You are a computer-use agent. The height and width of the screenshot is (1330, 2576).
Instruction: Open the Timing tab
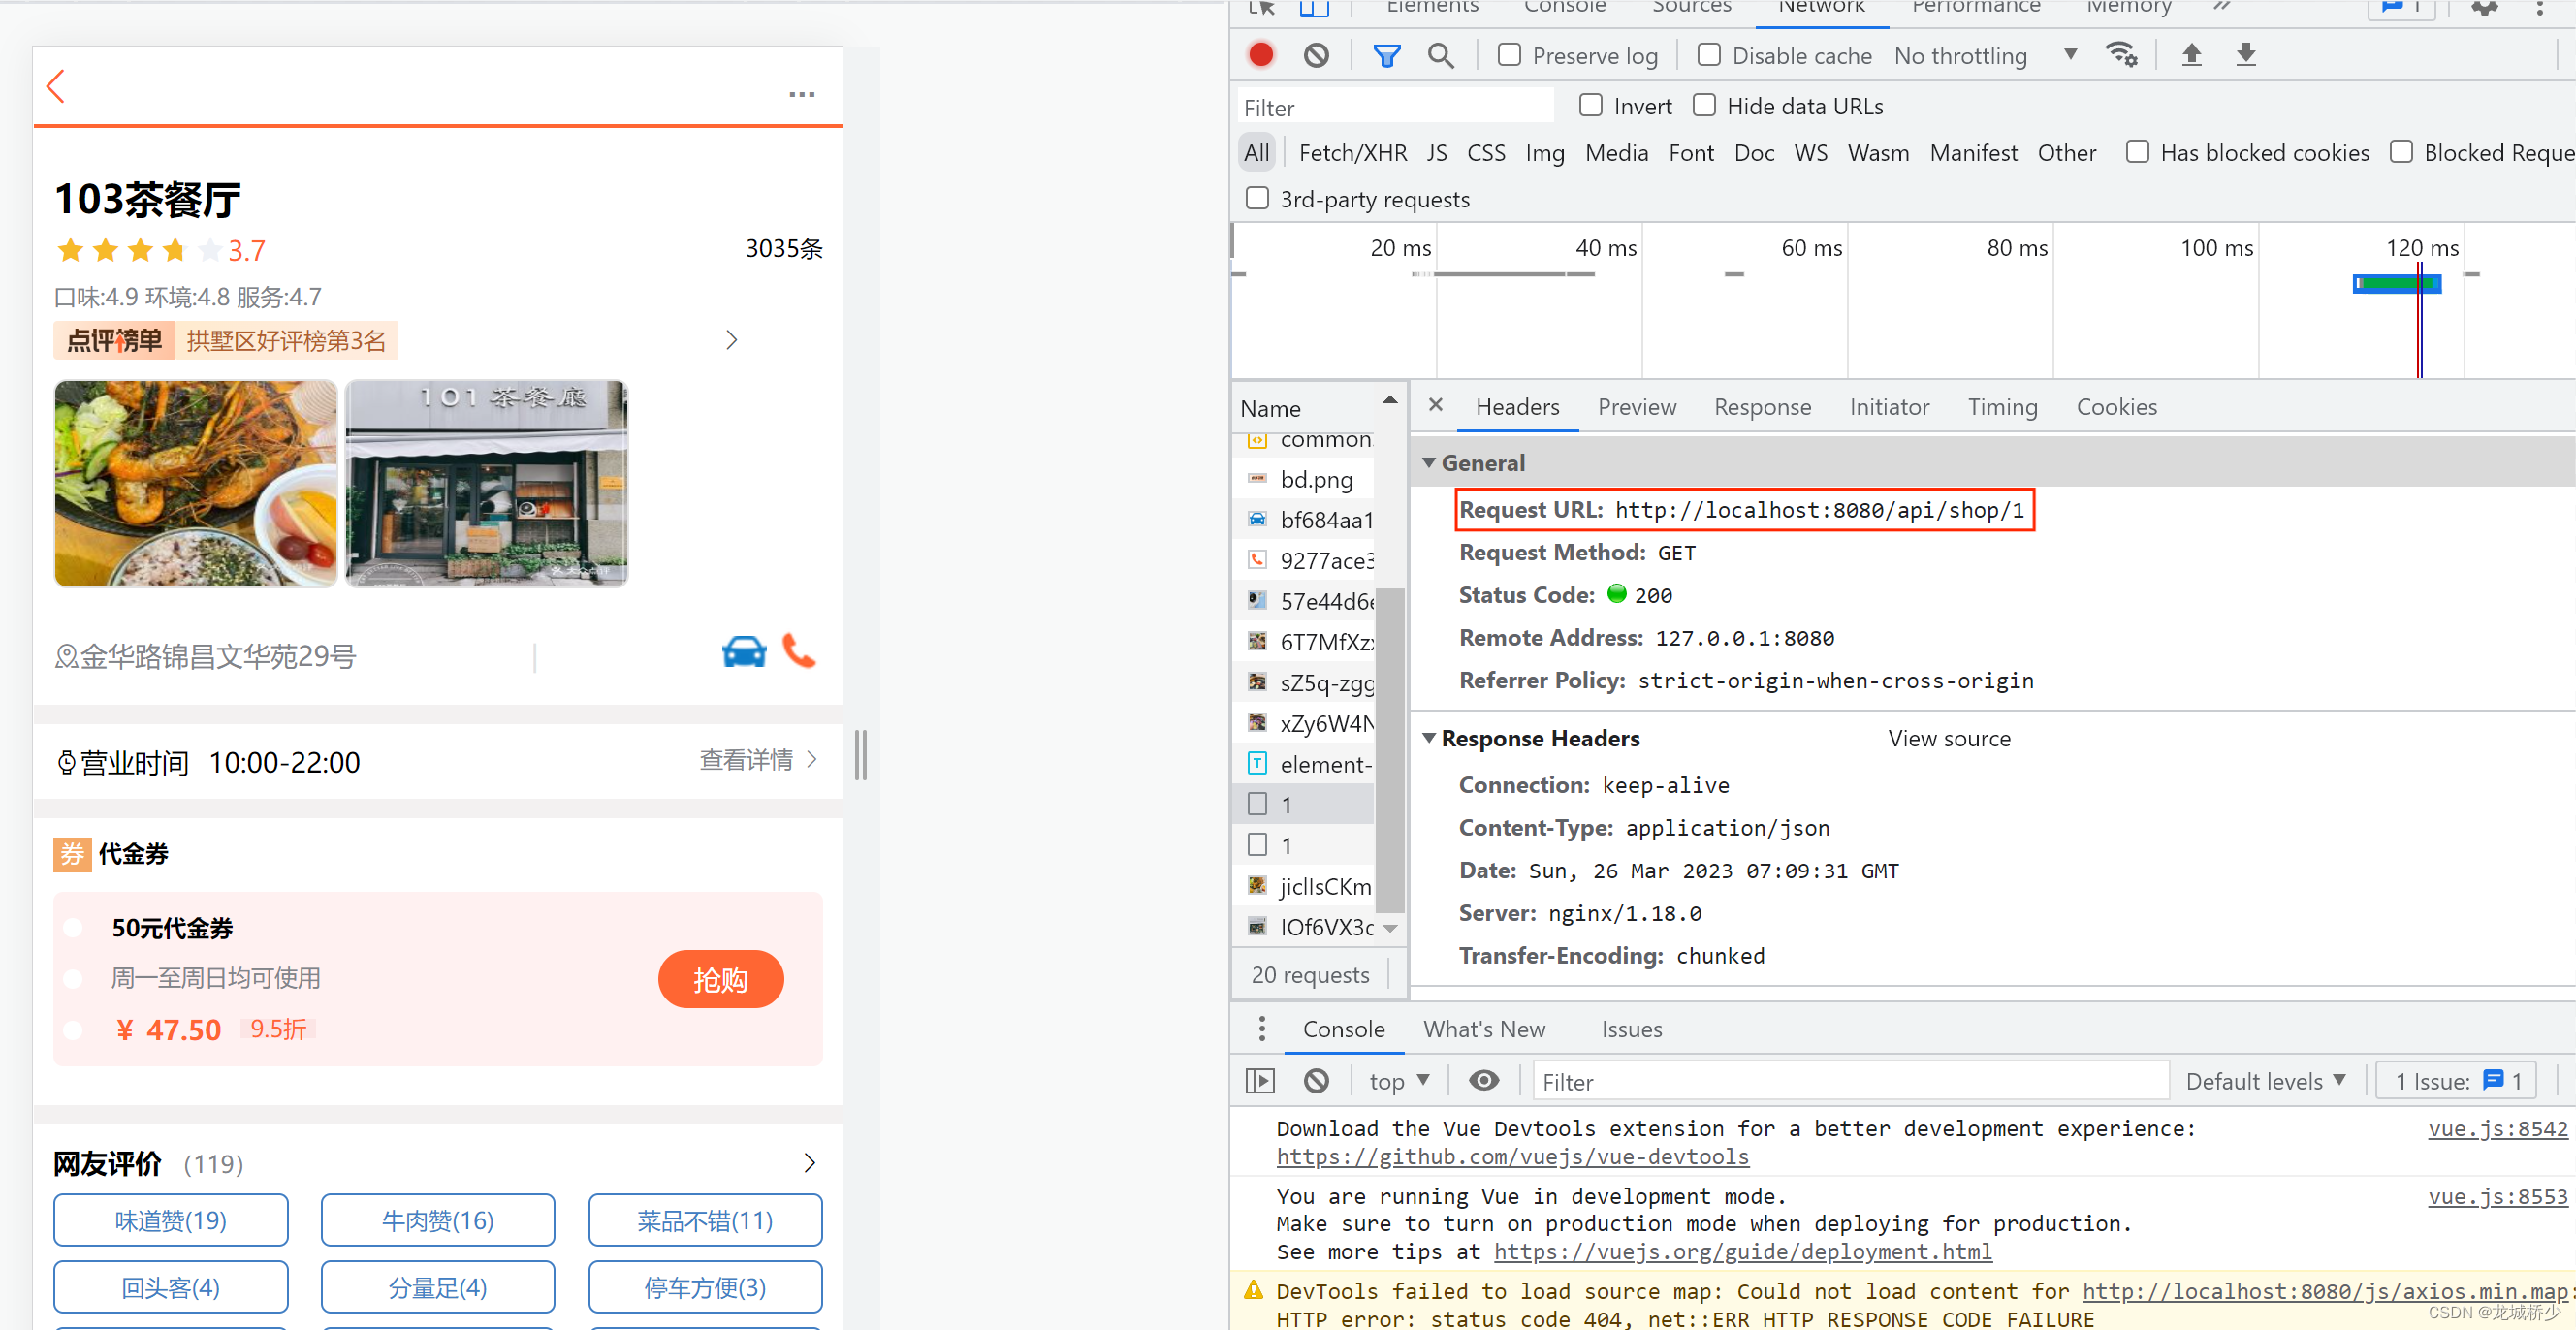tap(2001, 407)
